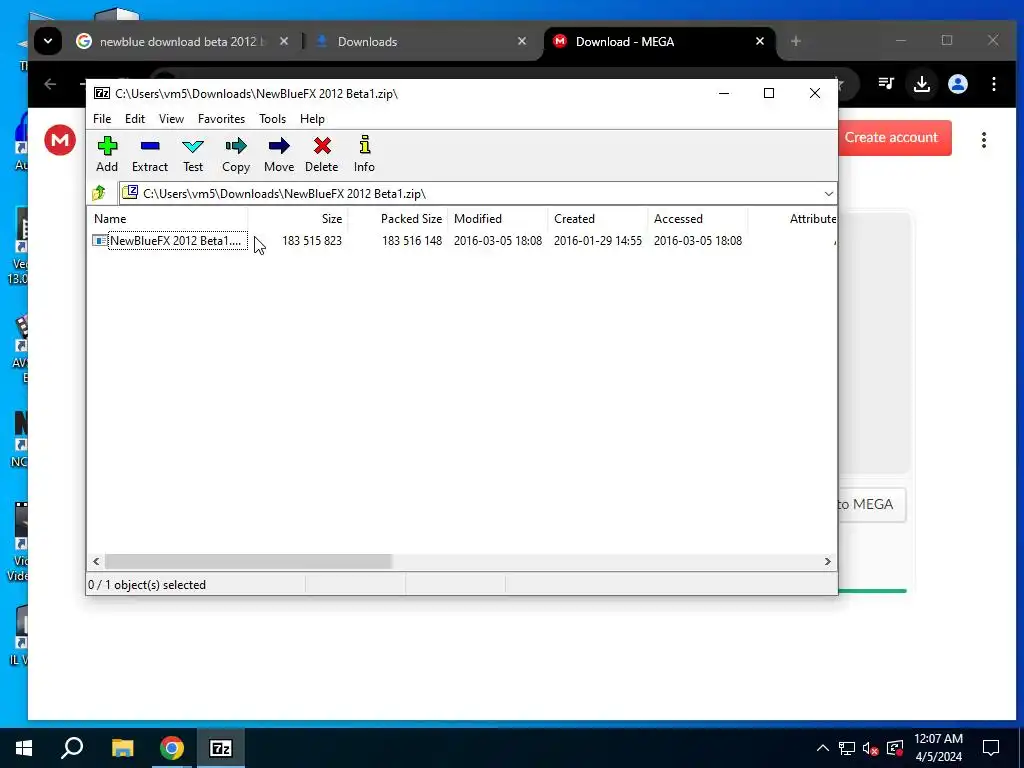The width and height of the screenshot is (1024, 768).
Task: Sort by Packed Size column header
Action: pos(398,219)
